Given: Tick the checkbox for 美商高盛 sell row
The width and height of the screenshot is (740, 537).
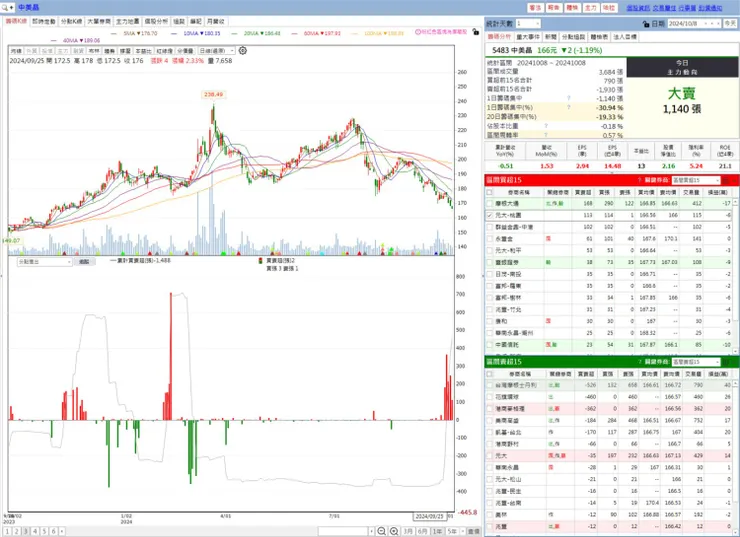Looking at the screenshot, I should (x=489, y=420).
